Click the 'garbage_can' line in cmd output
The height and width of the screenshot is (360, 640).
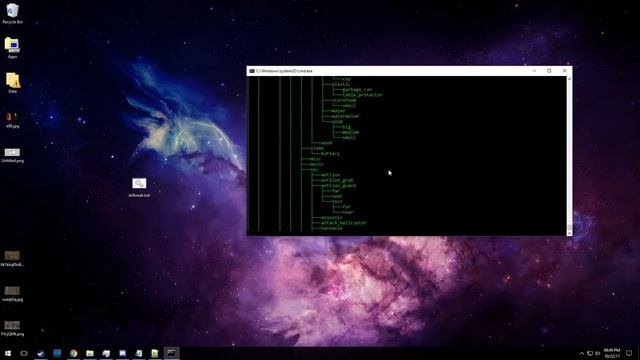point(357,89)
